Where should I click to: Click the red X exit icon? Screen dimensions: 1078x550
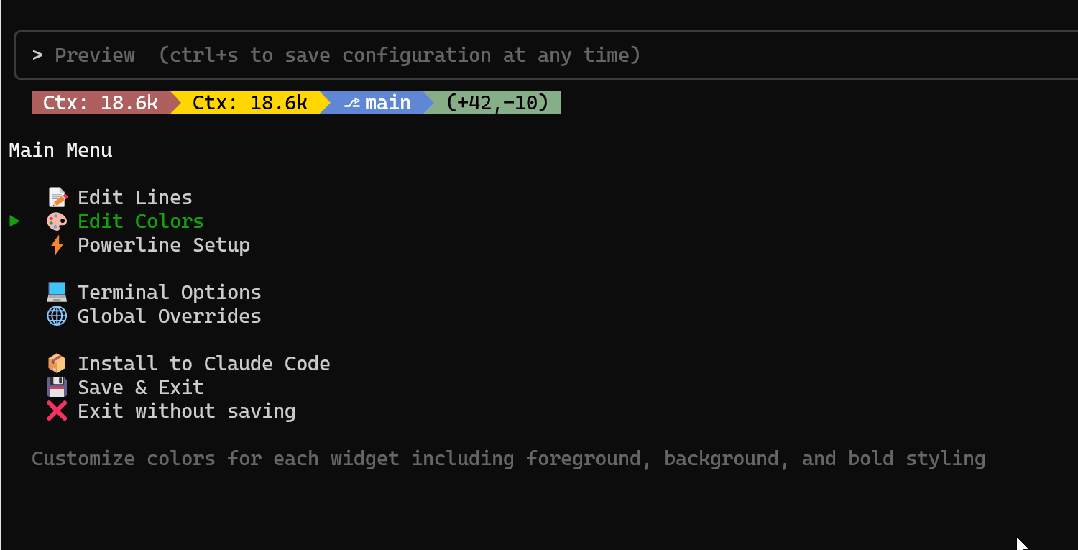click(x=57, y=411)
